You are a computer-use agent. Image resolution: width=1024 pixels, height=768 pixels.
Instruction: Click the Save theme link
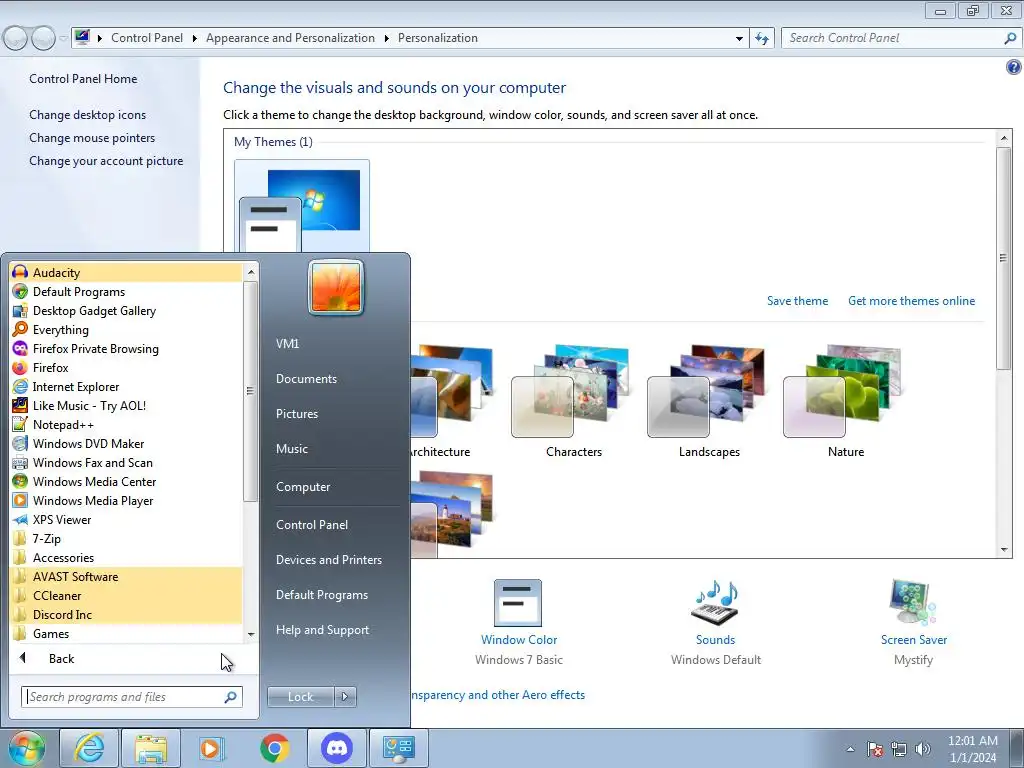coord(797,301)
